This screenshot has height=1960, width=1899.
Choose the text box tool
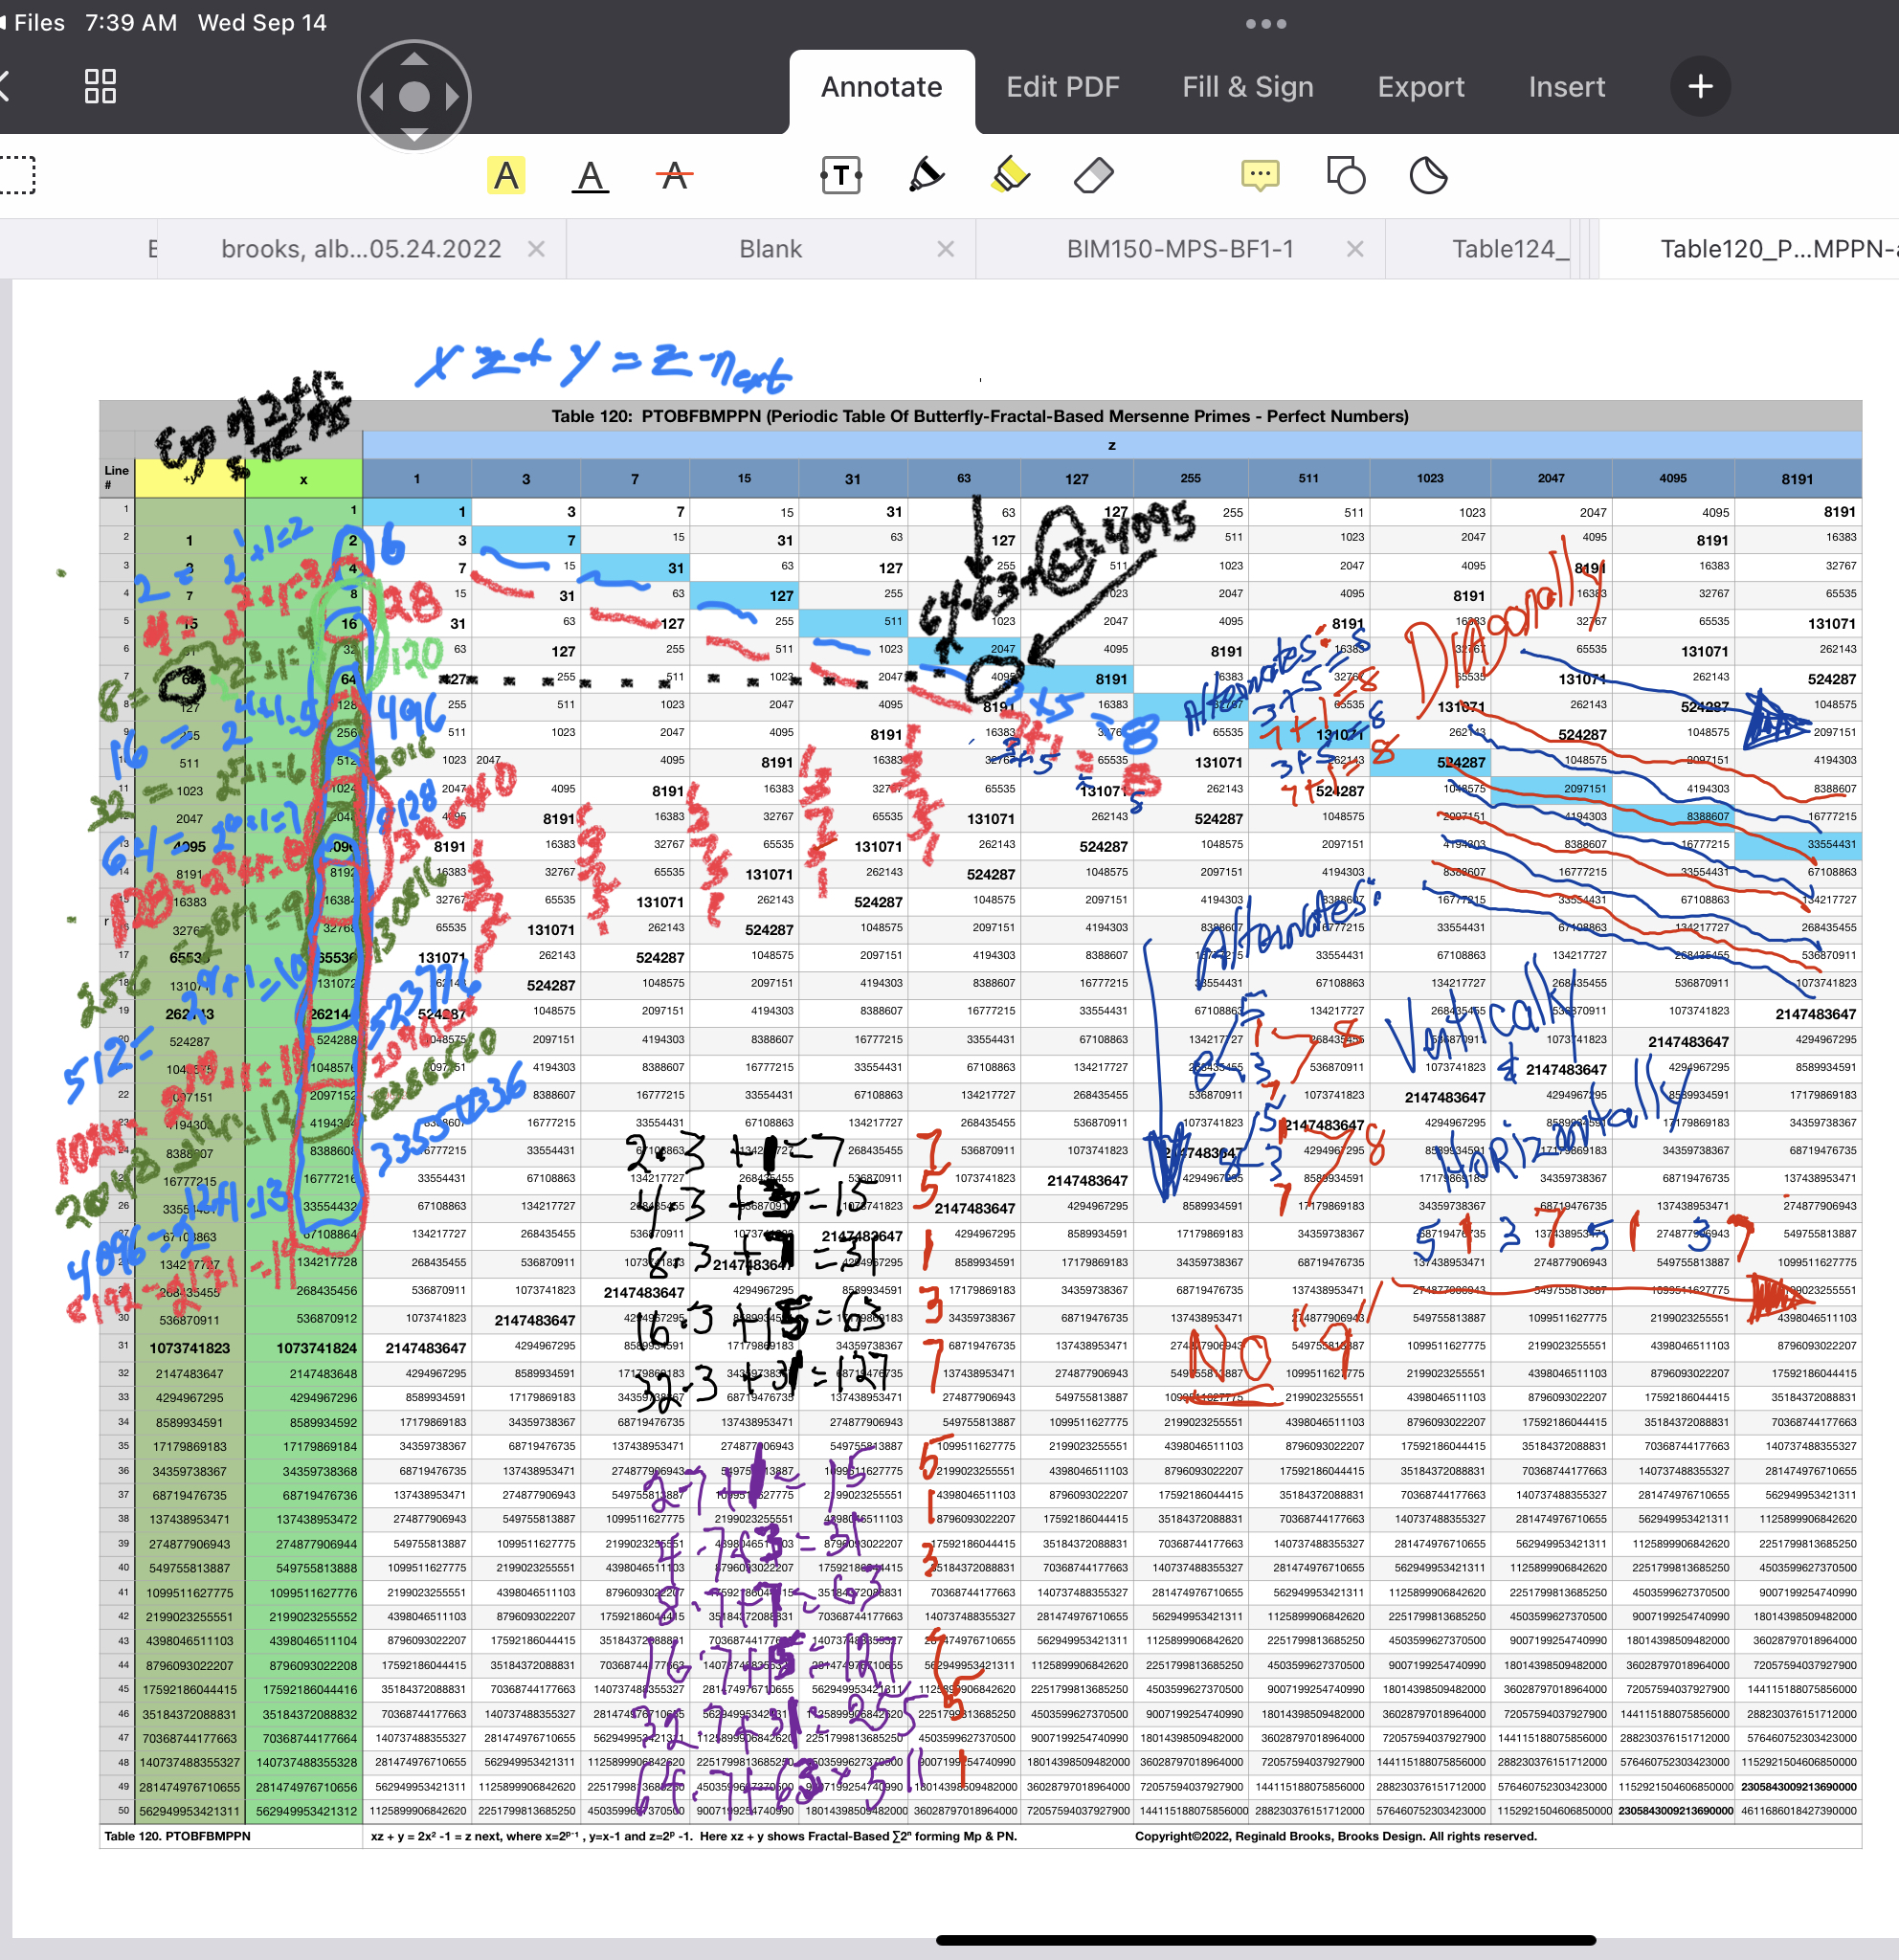coord(841,176)
